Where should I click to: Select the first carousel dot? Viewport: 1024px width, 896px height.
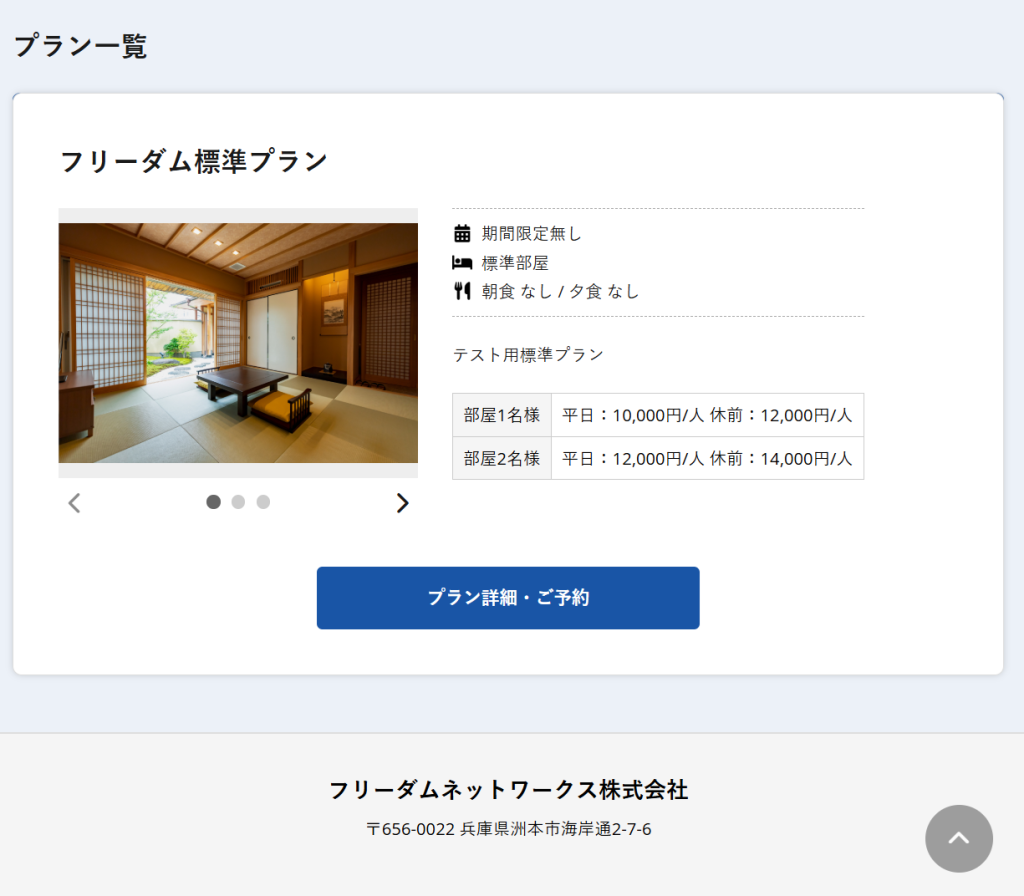click(214, 502)
